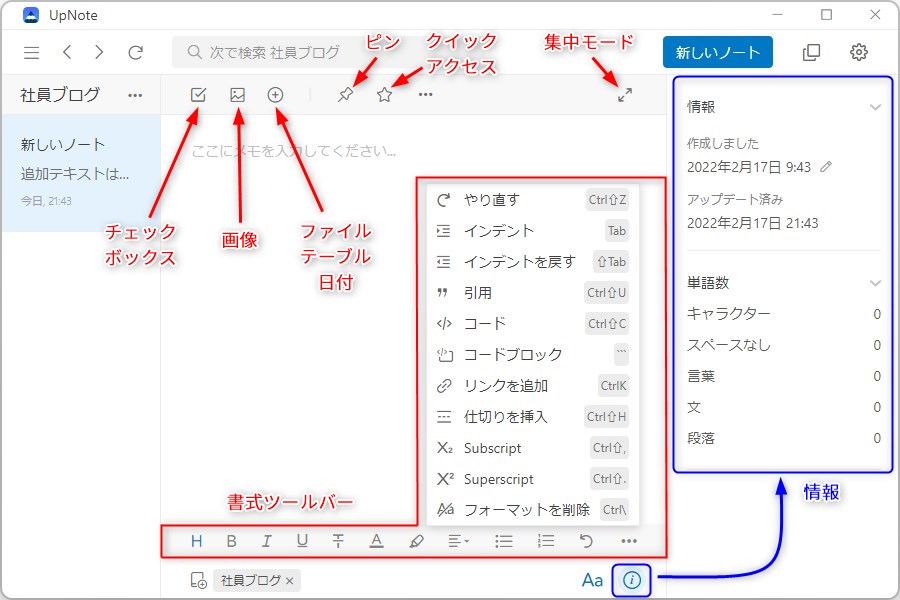Open the hamburger sidebar menu
Screen dimensions: 900x600
[x=32, y=53]
